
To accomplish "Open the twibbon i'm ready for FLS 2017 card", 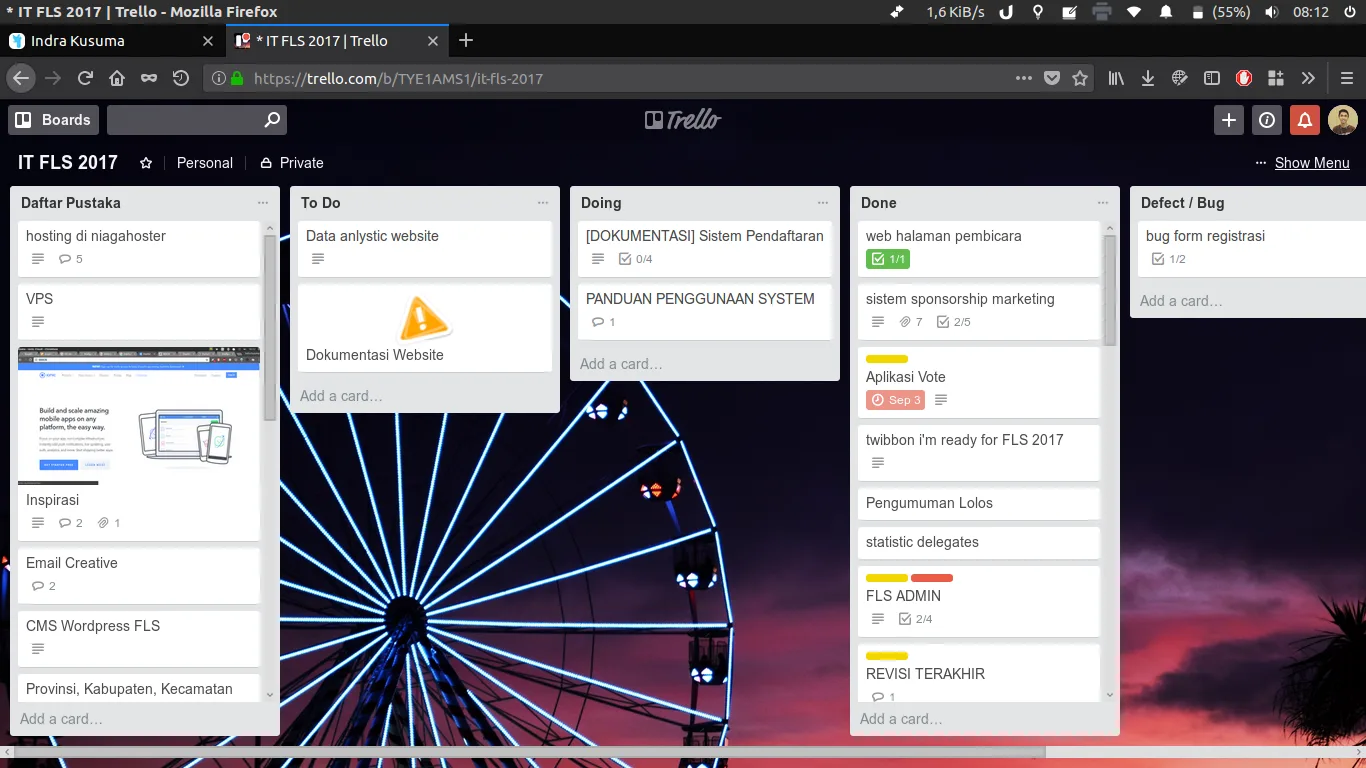I will (979, 452).
